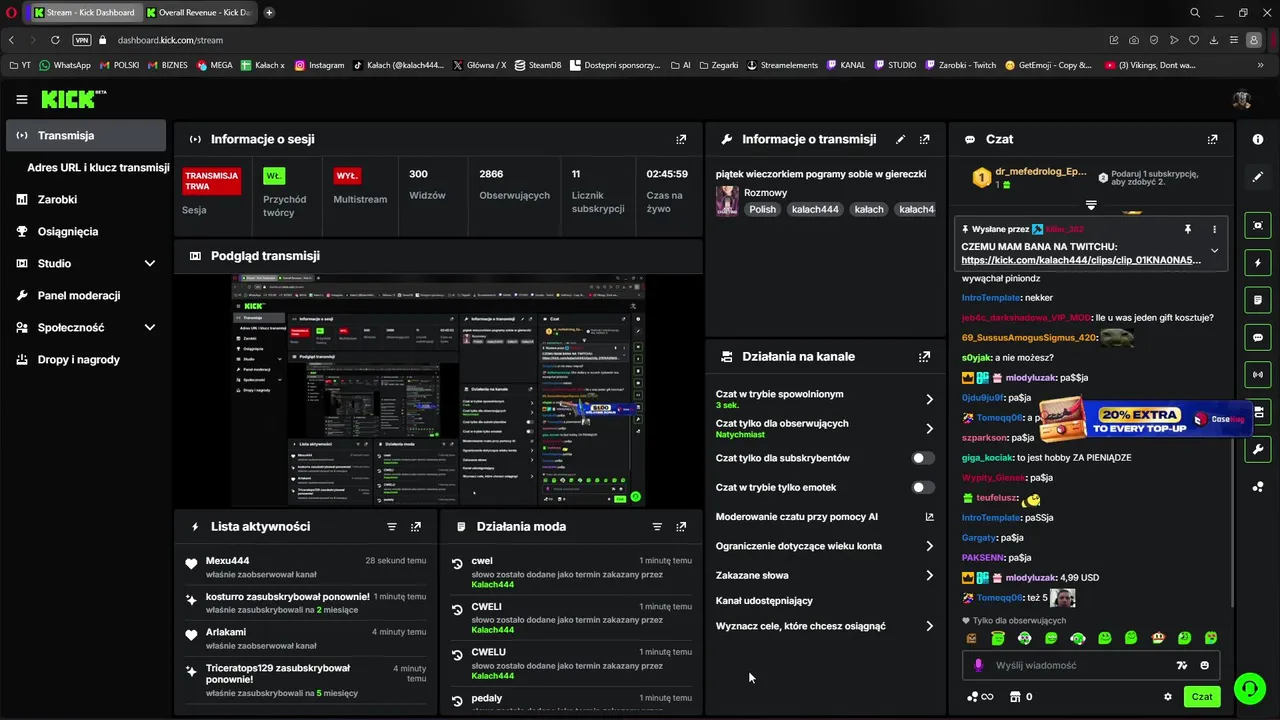Open the shop icon below the chat input
Image resolution: width=1280 pixels, height=720 pixels.
tap(1015, 697)
